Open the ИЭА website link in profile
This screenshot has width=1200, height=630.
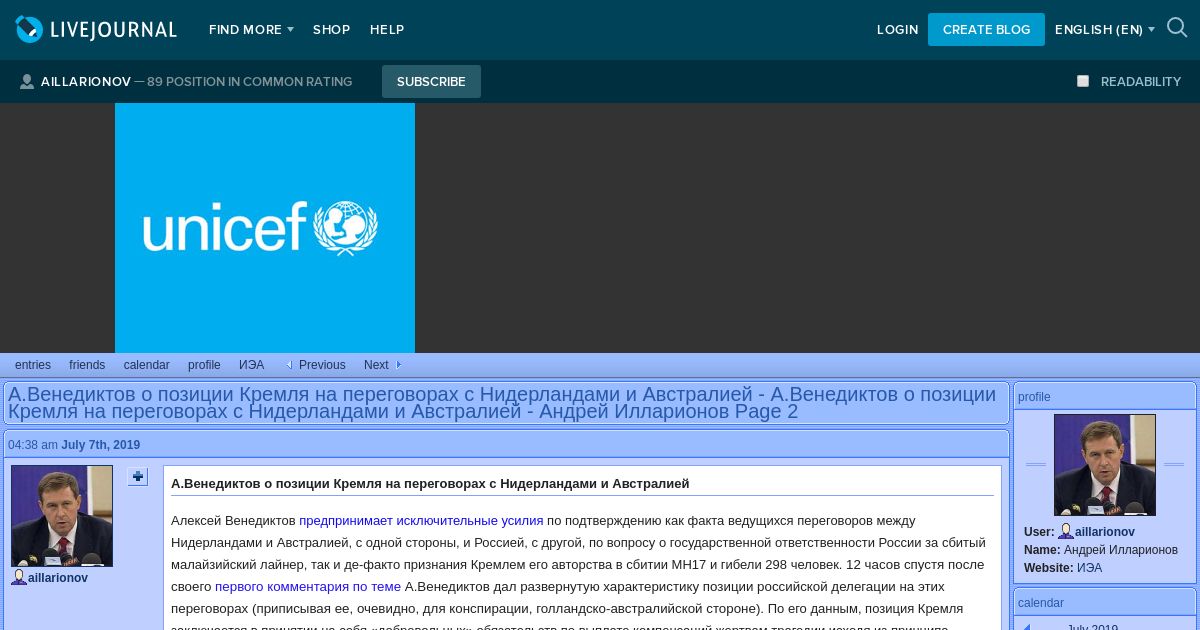1089,568
